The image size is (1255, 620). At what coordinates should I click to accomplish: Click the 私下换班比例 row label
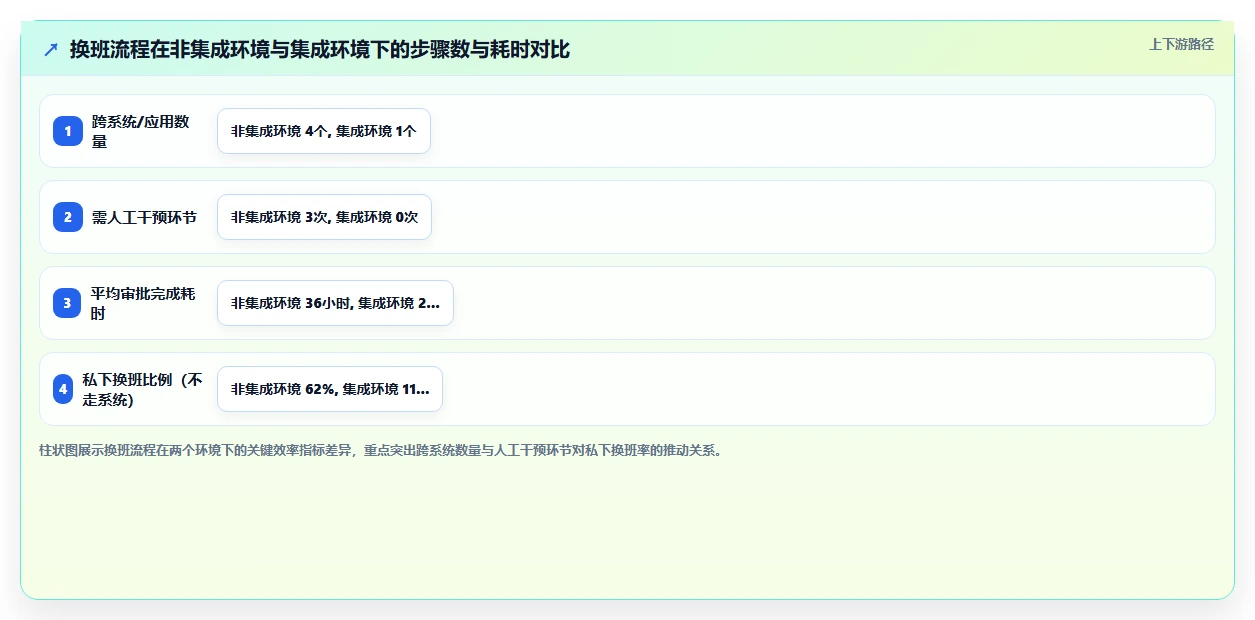click(142, 389)
